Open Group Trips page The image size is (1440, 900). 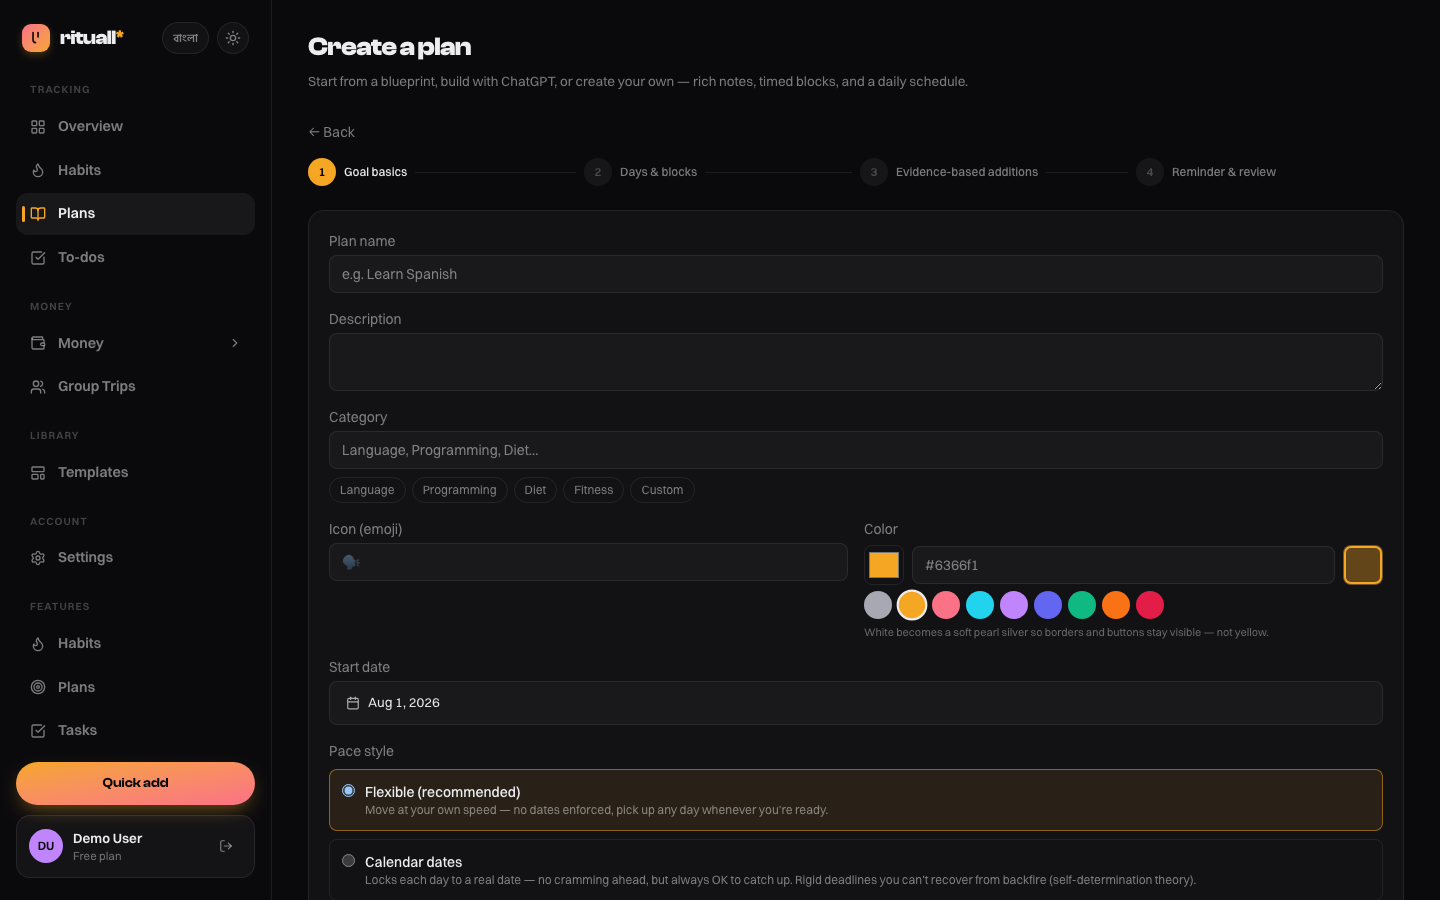[x=135, y=386]
